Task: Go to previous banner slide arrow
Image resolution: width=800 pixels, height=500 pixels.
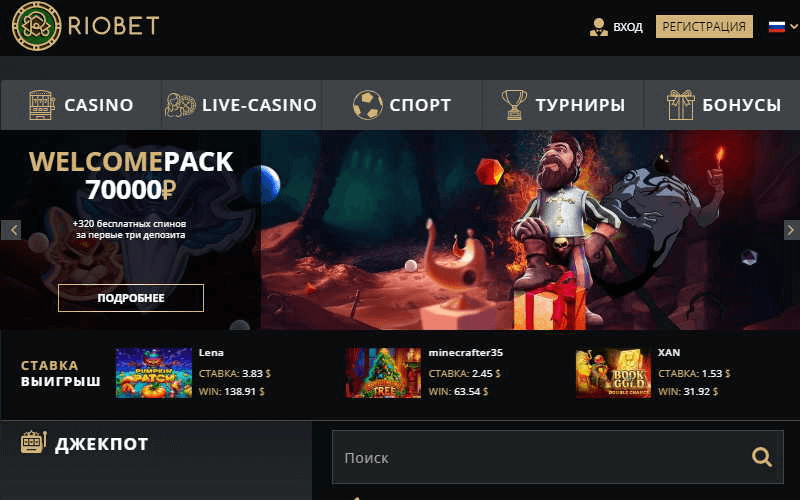Action: [x=12, y=230]
